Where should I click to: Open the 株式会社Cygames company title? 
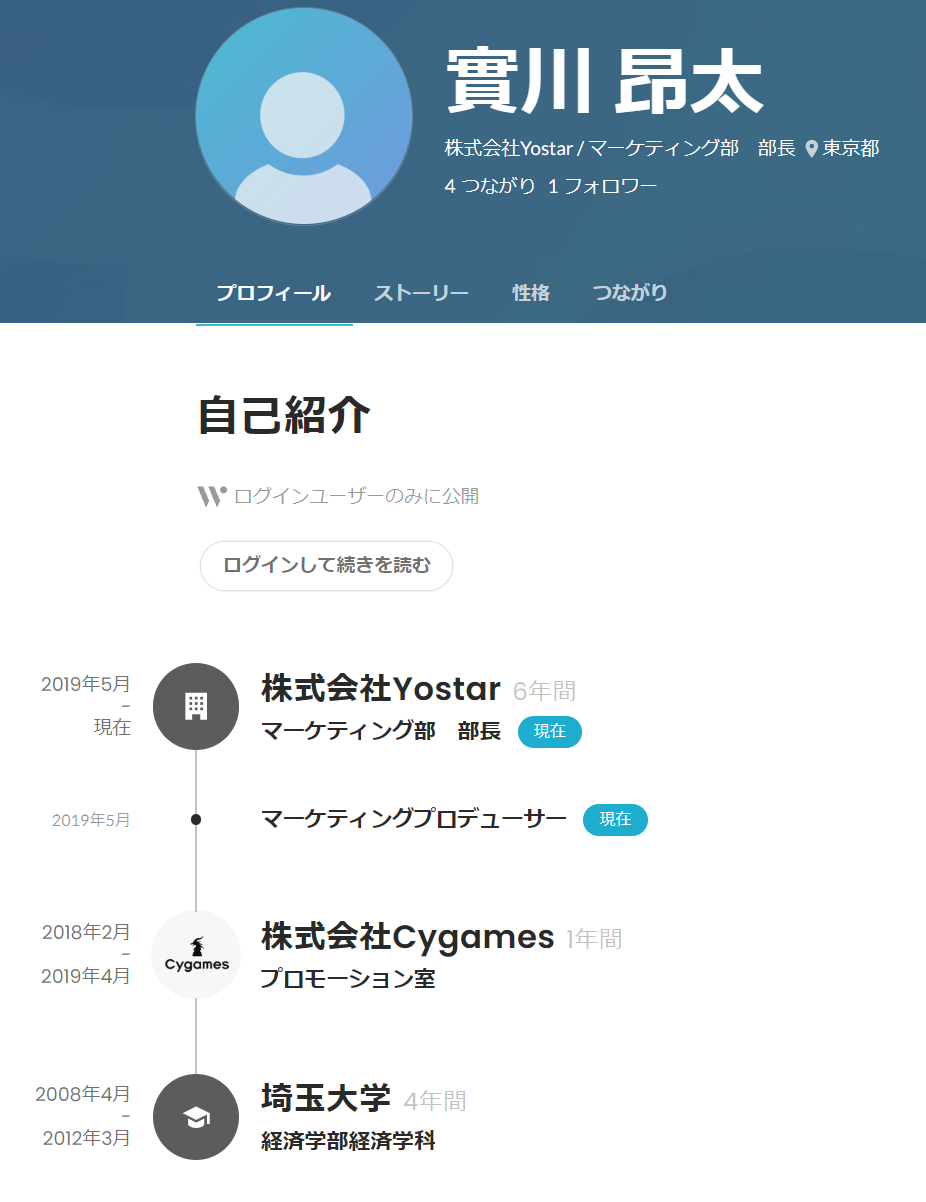[407, 937]
